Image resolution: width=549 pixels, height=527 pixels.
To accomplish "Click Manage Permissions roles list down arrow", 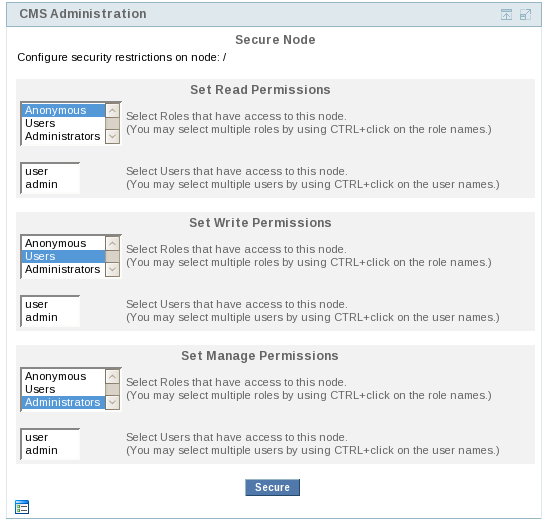I will pos(112,403).
